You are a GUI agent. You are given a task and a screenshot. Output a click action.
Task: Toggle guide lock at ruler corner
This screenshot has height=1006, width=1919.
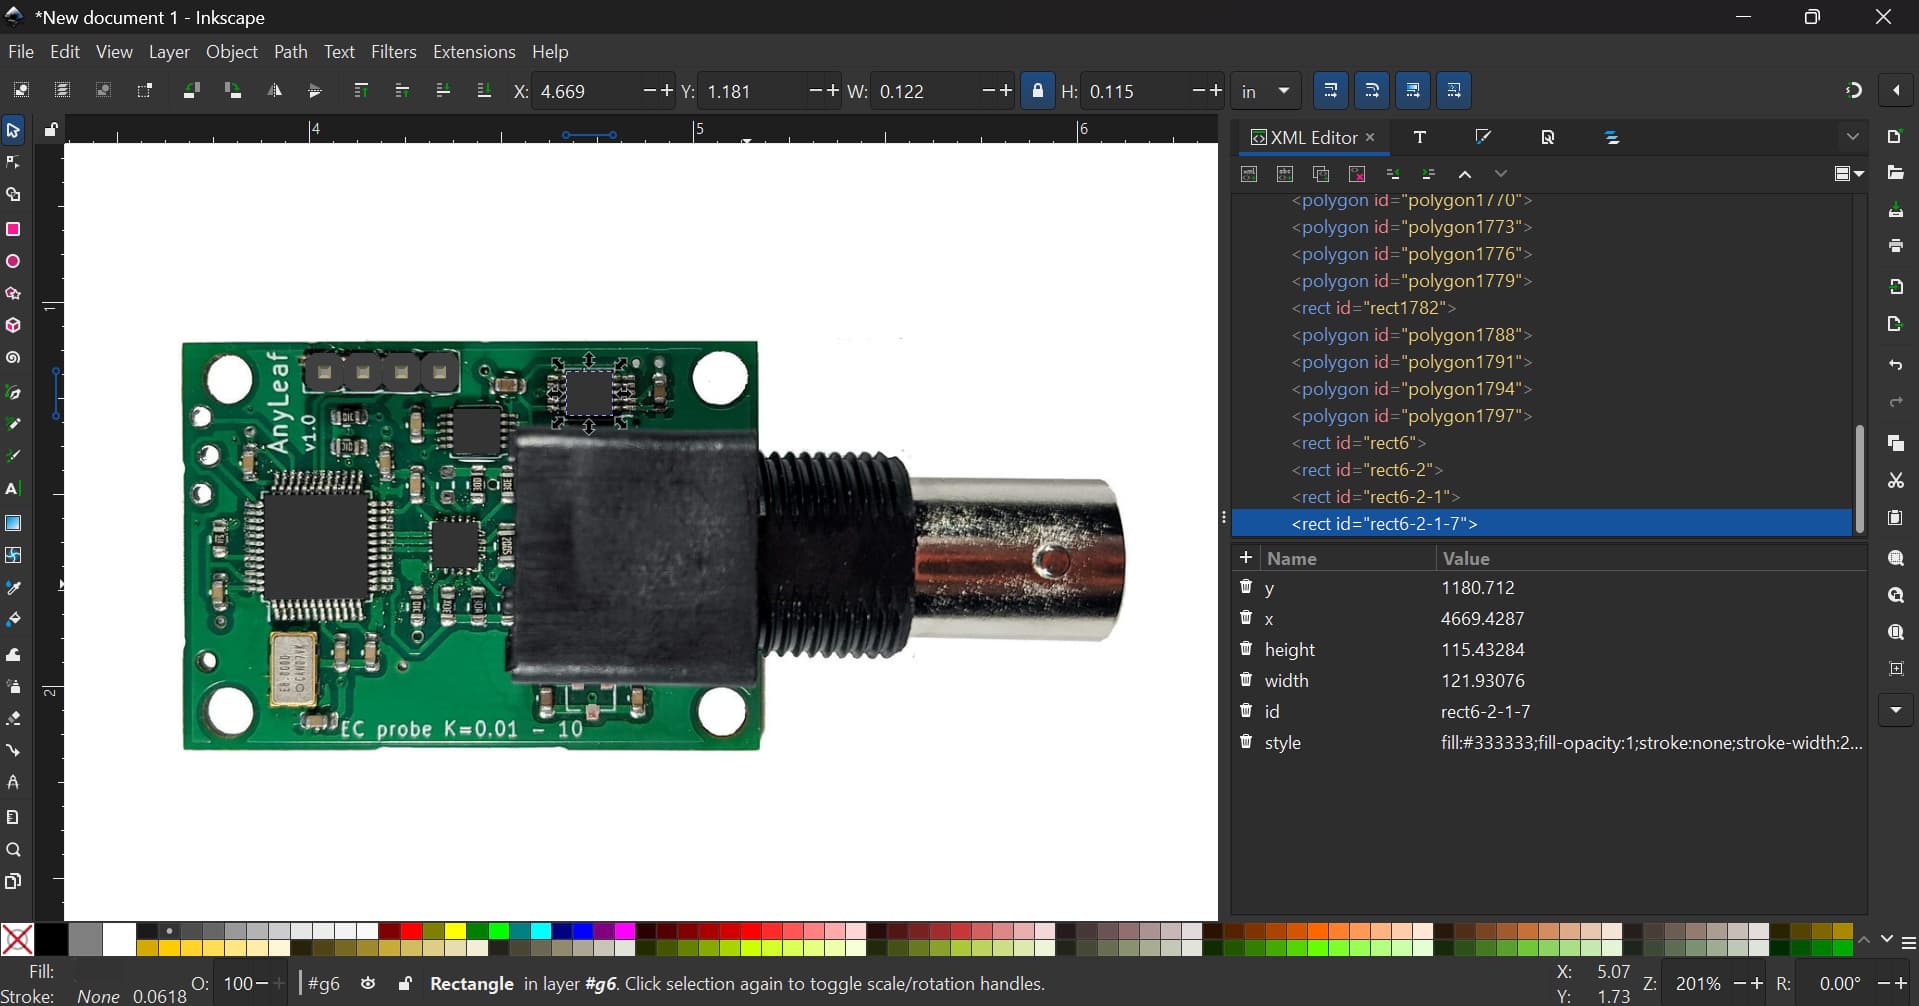tap(51, 130)
